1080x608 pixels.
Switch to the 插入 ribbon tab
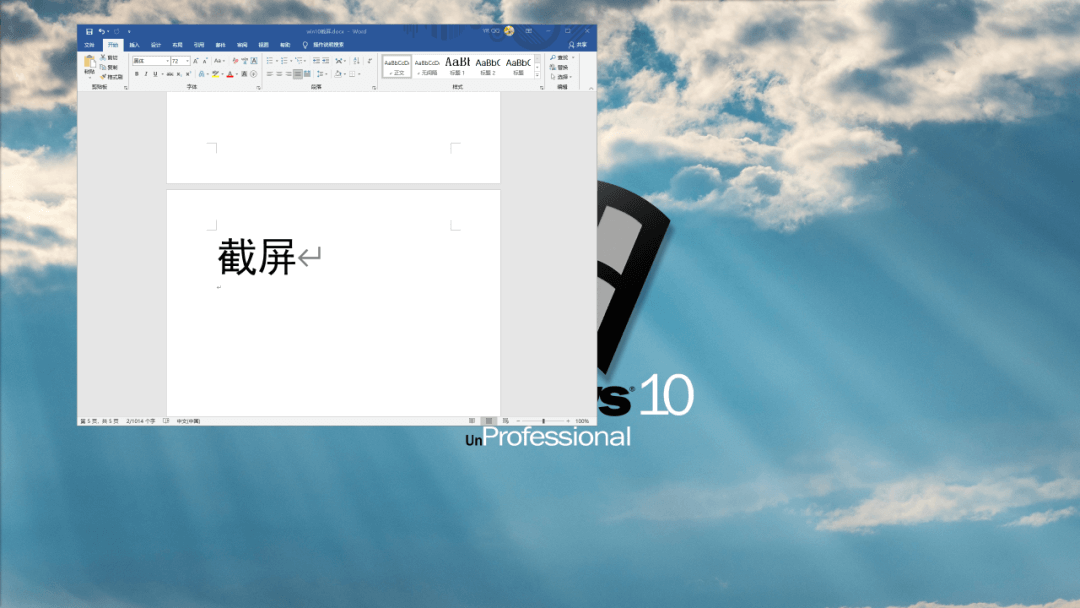click(x=133, y=45)
